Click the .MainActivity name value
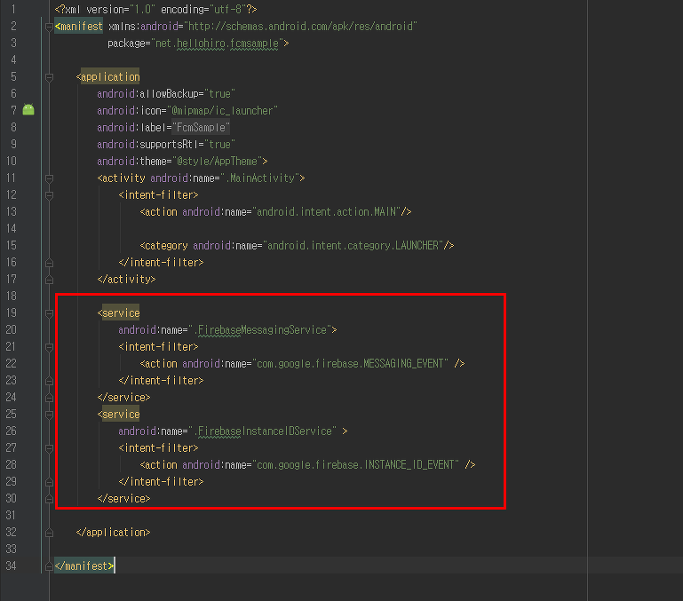This screenshot has width=683, height=601. (260, 178)
